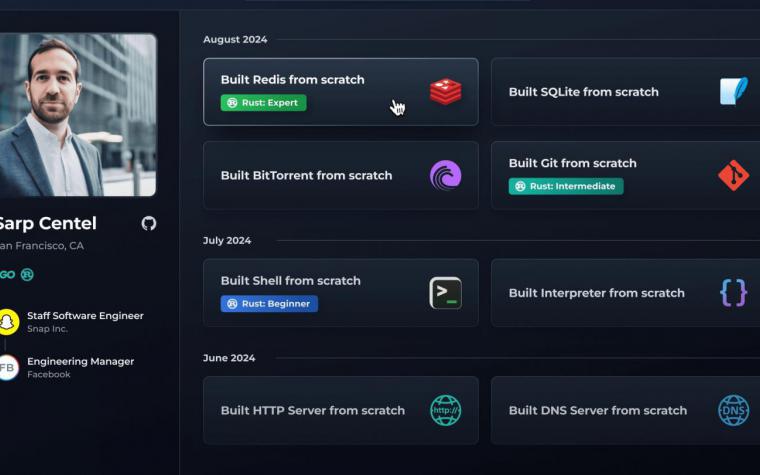Click the red Git logo icon

pos(733,175)
